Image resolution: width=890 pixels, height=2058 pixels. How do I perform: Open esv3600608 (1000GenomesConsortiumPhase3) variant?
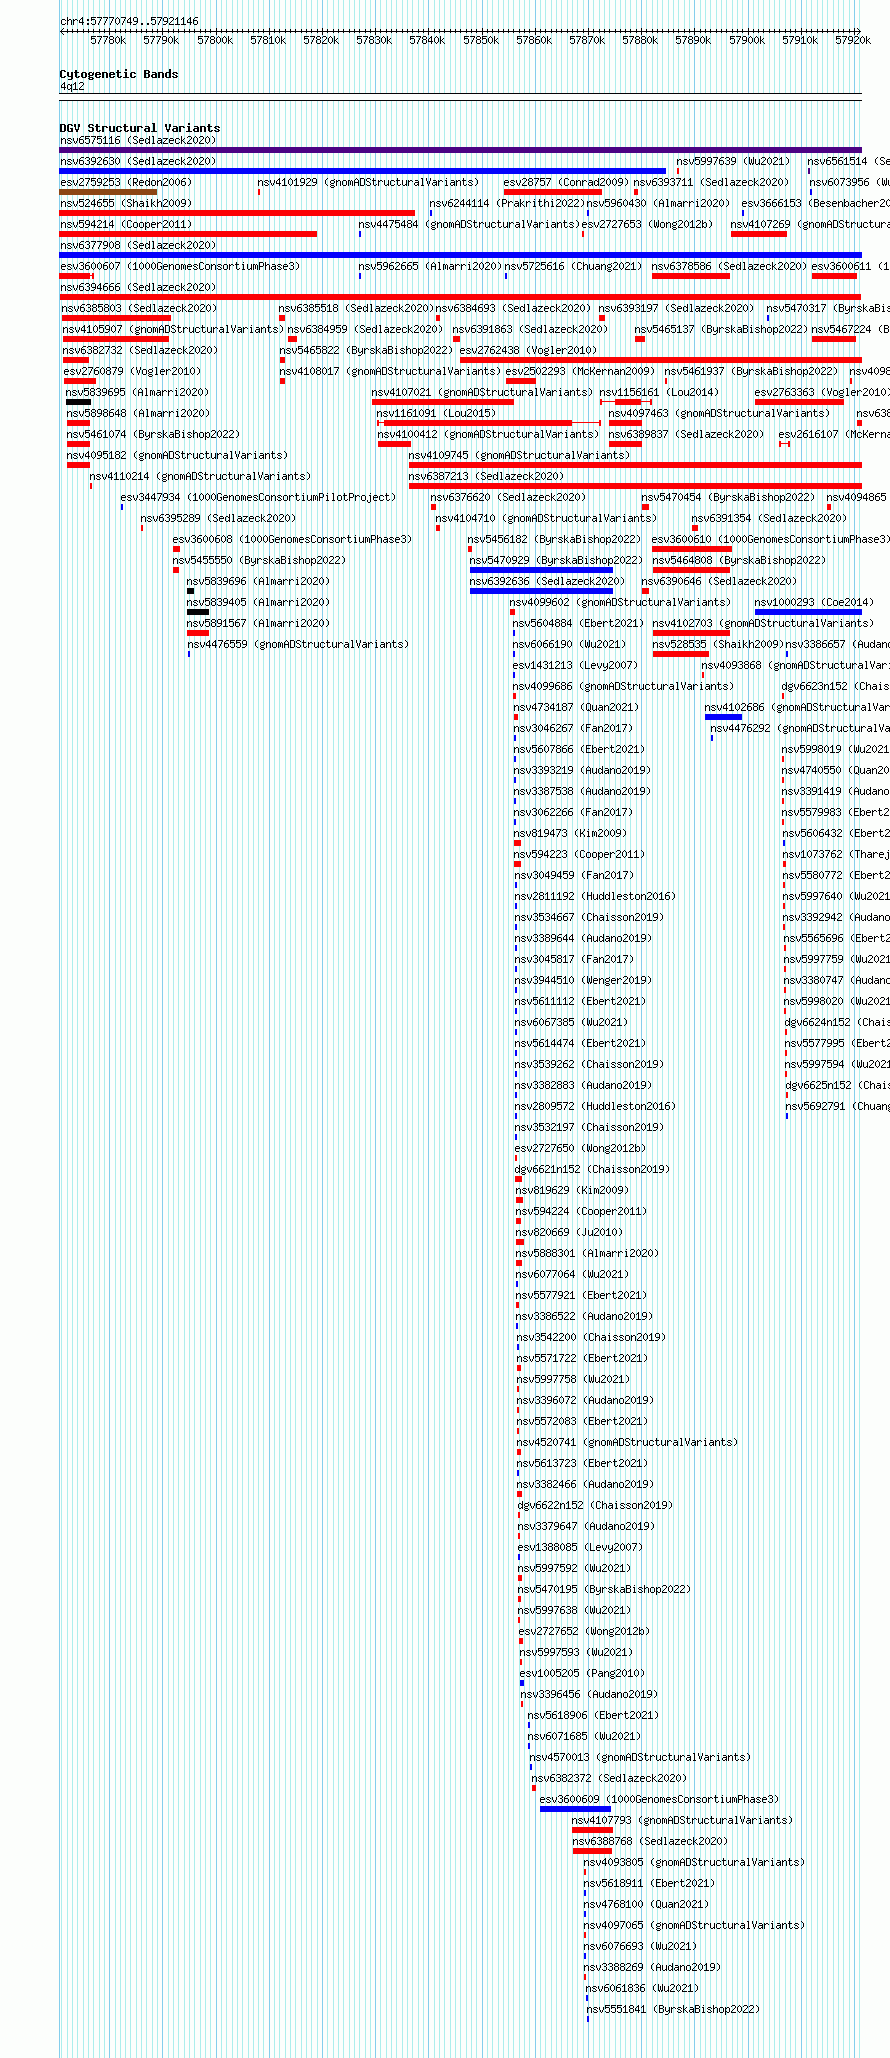pyautogui.click(x=292, y=540)
